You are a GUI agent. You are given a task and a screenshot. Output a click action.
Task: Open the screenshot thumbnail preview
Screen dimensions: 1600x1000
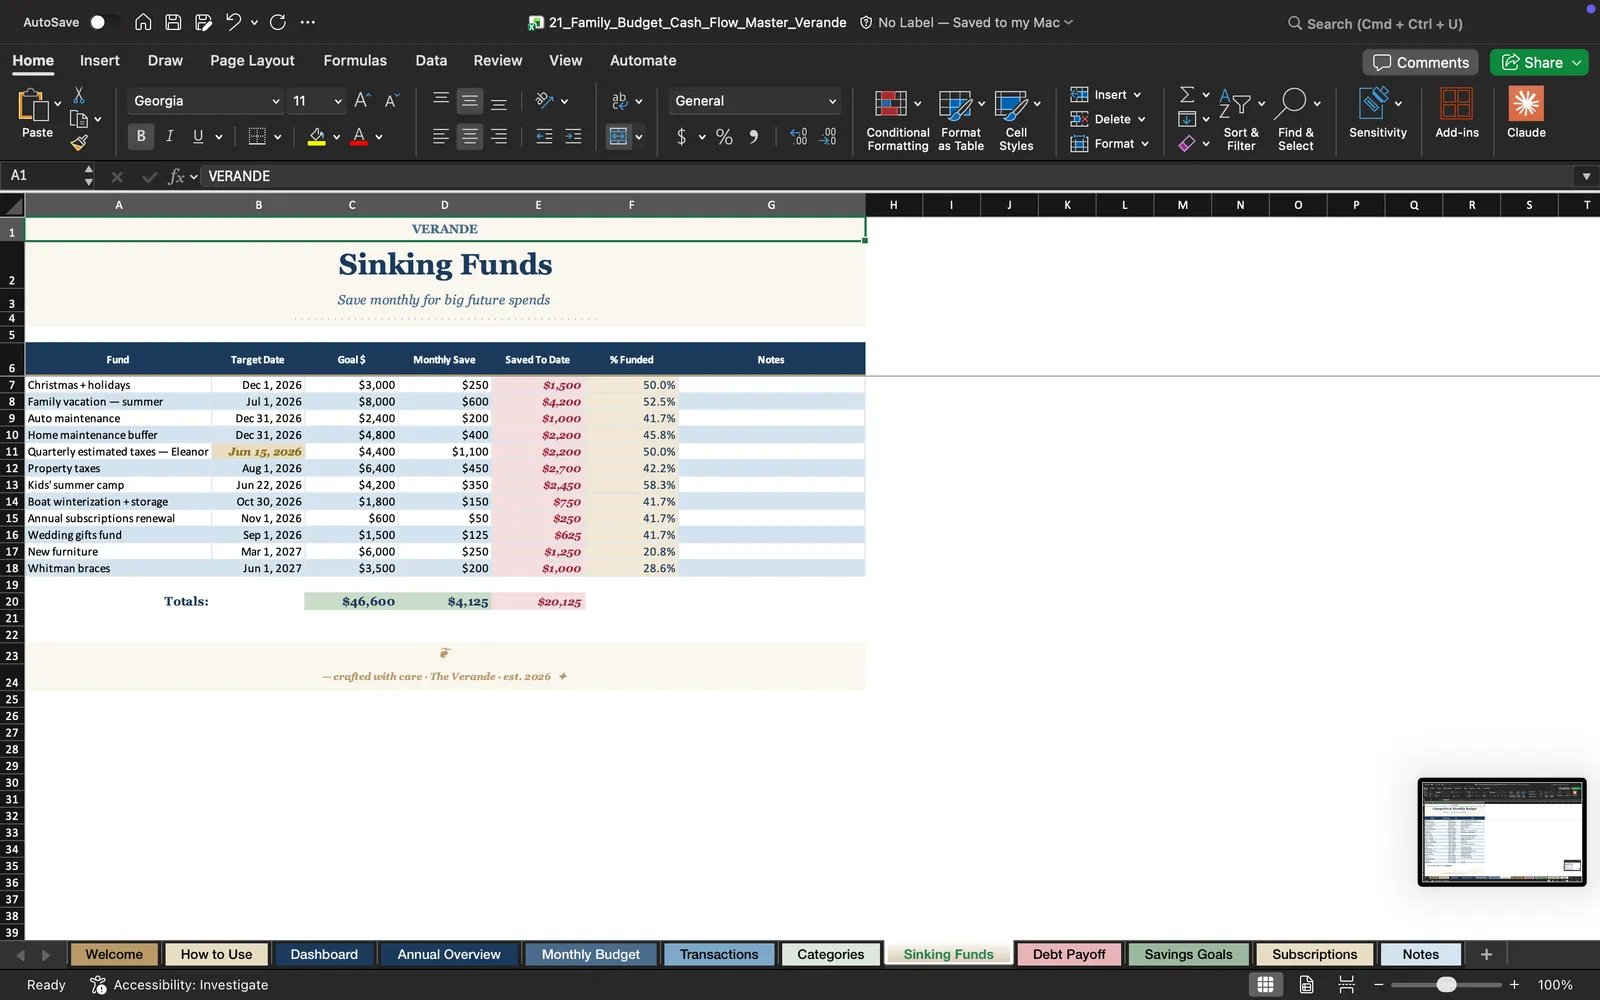pos(1502,832)
